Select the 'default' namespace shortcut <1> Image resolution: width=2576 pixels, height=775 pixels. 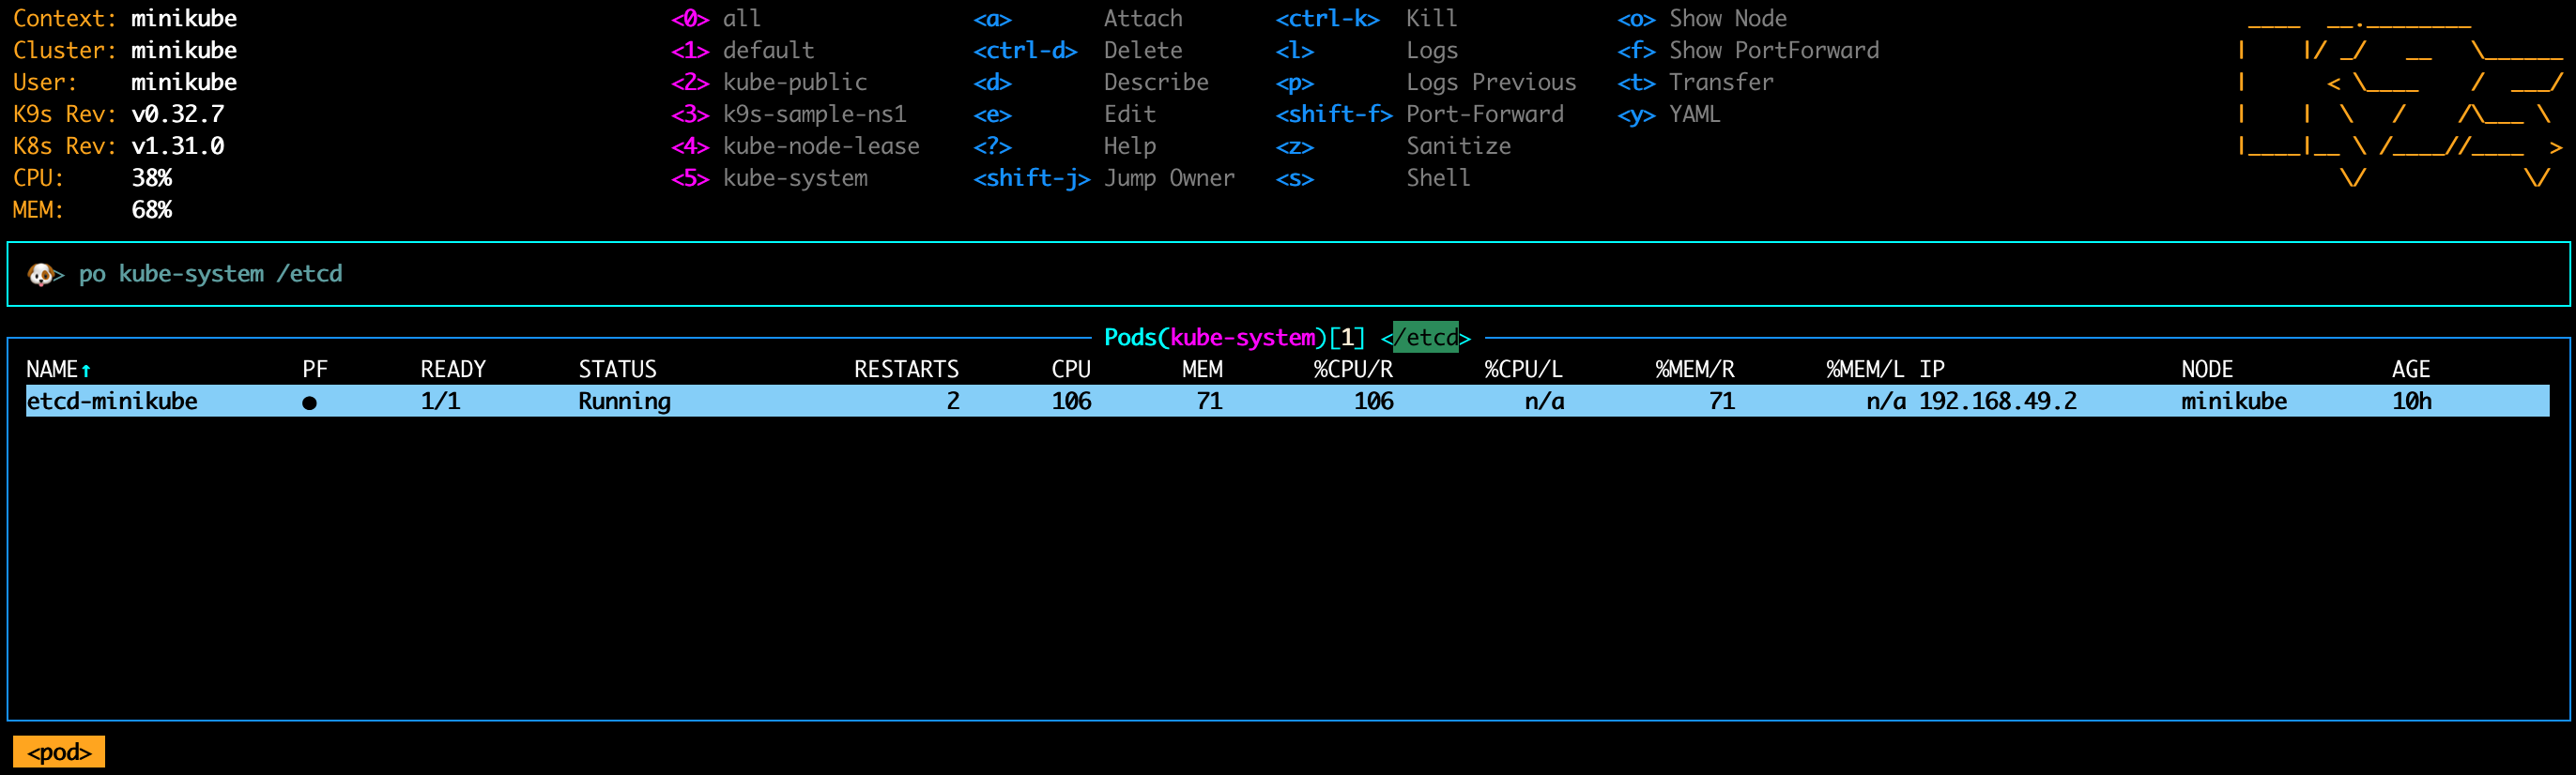[743, 51]
